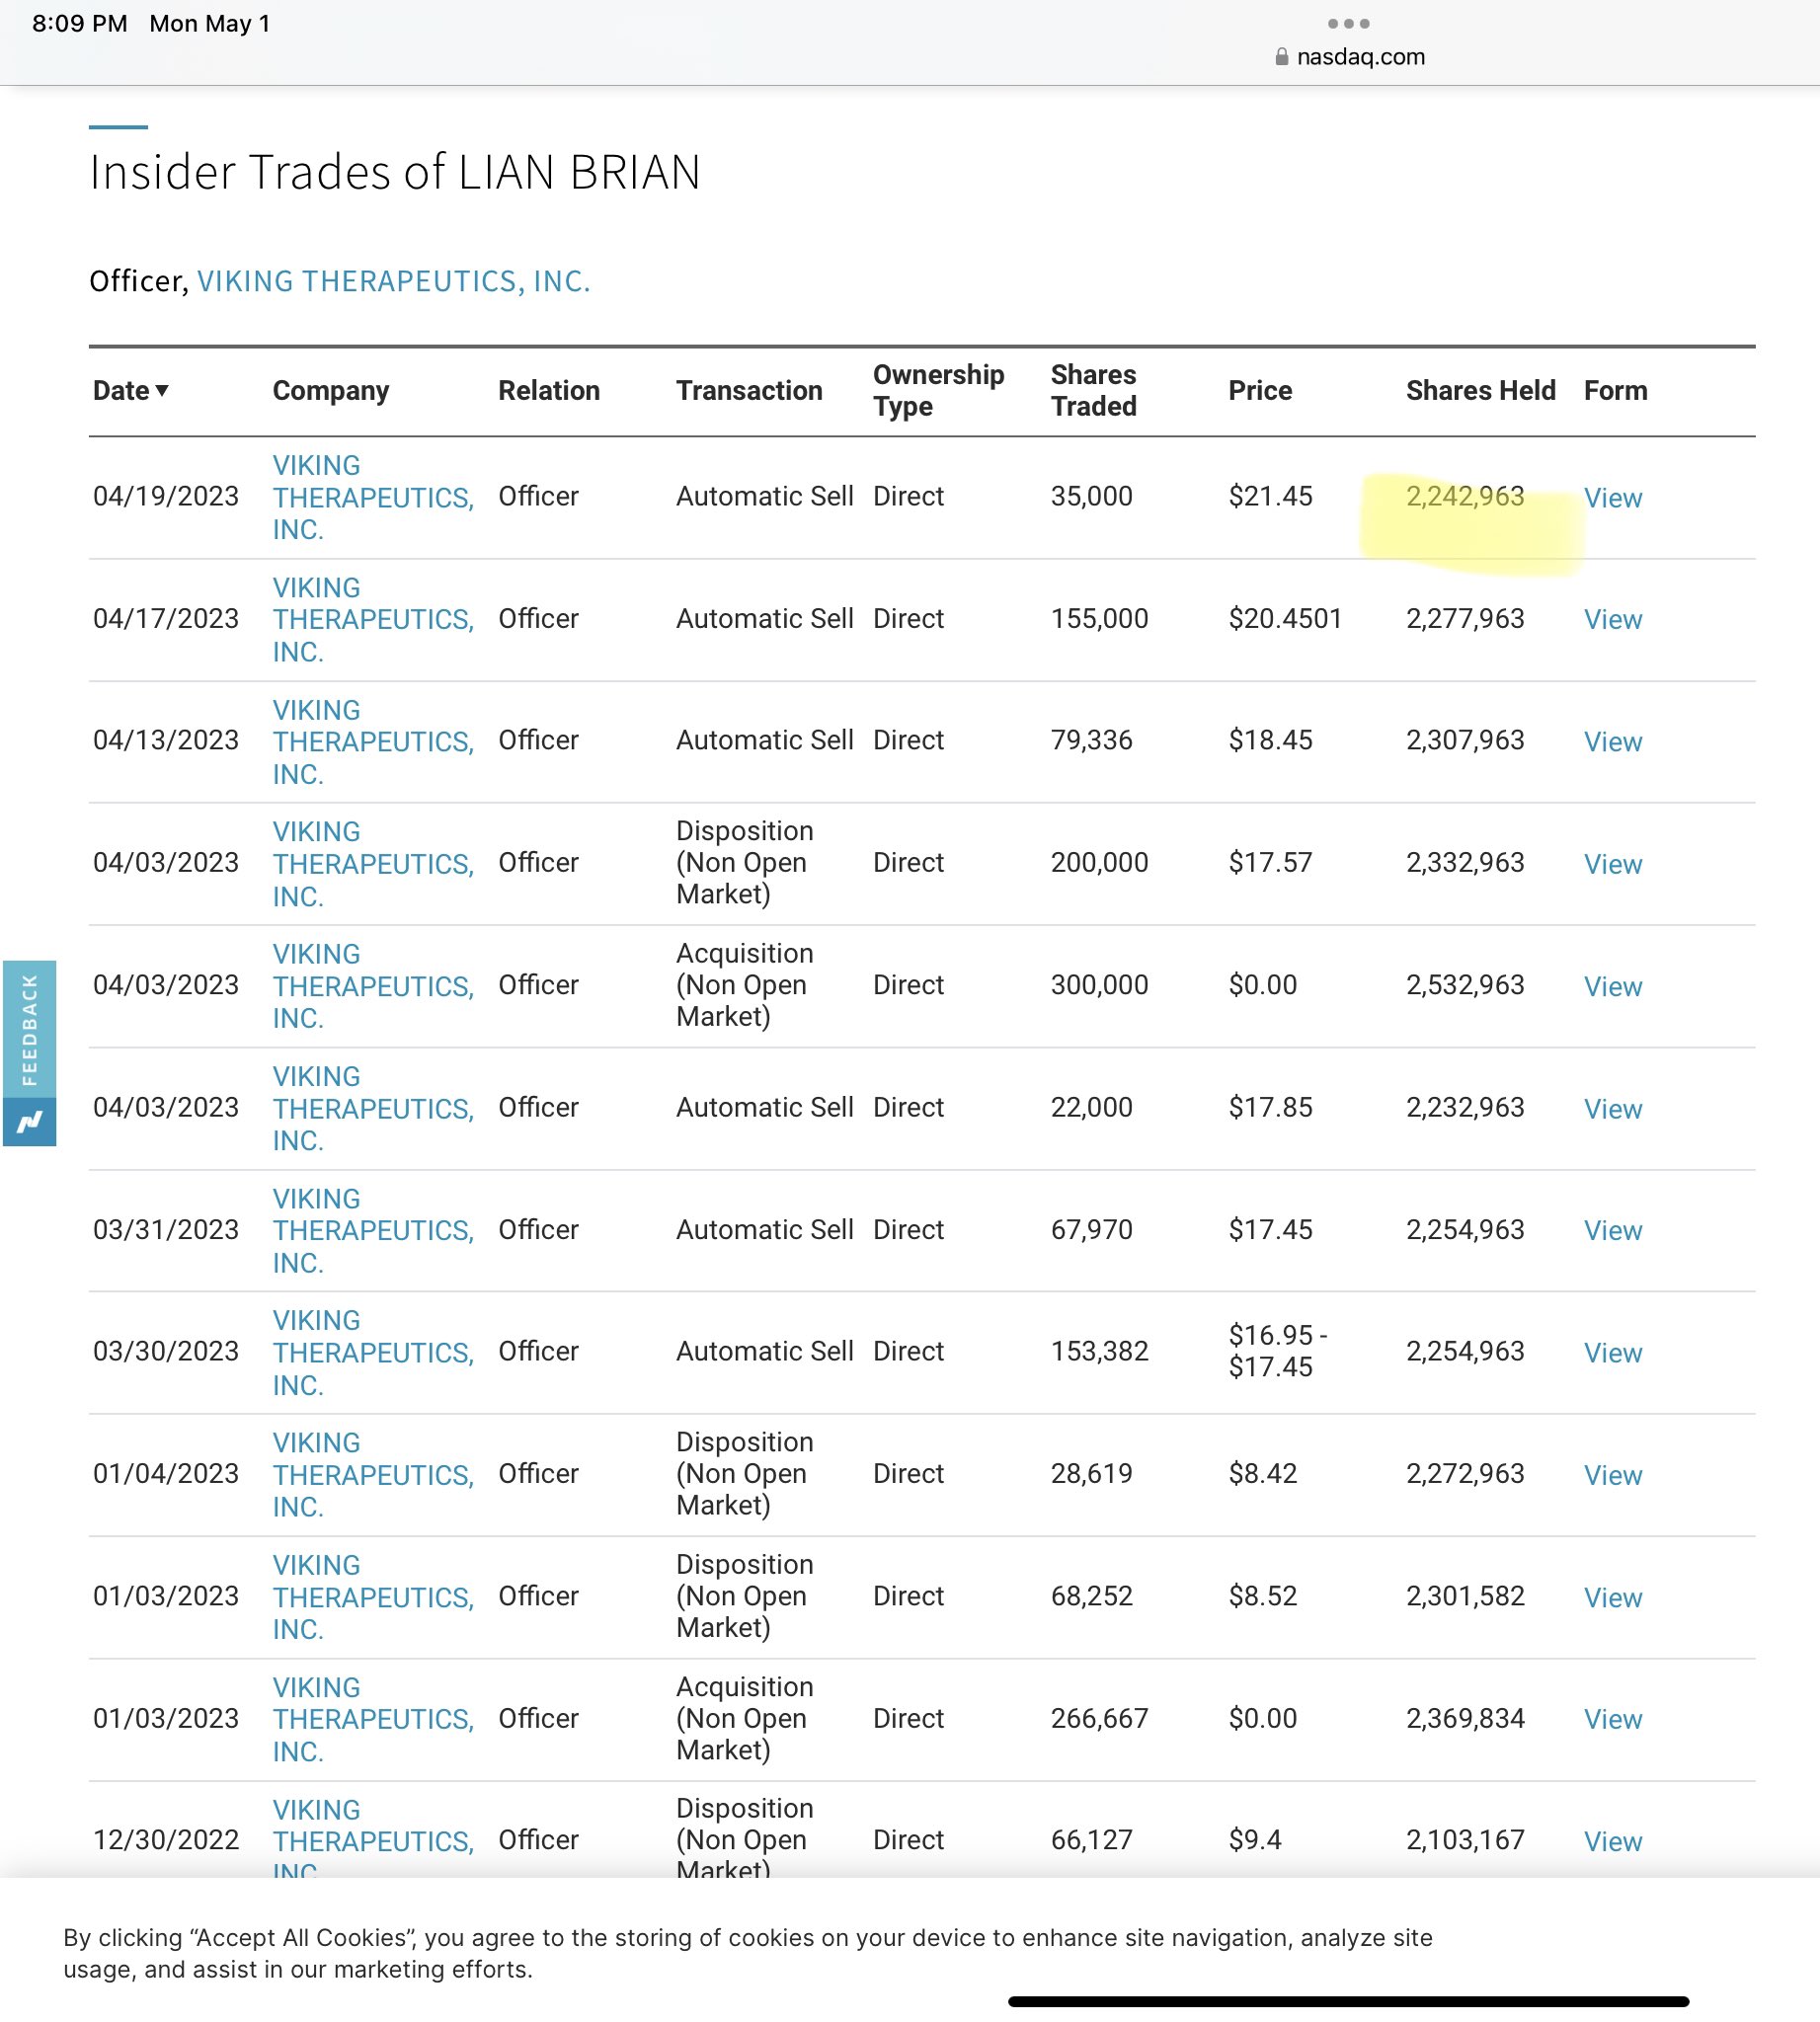View form for 200,000 share disposition
Viewport: 1820px width, 2022px height.
pos(1612,863)
